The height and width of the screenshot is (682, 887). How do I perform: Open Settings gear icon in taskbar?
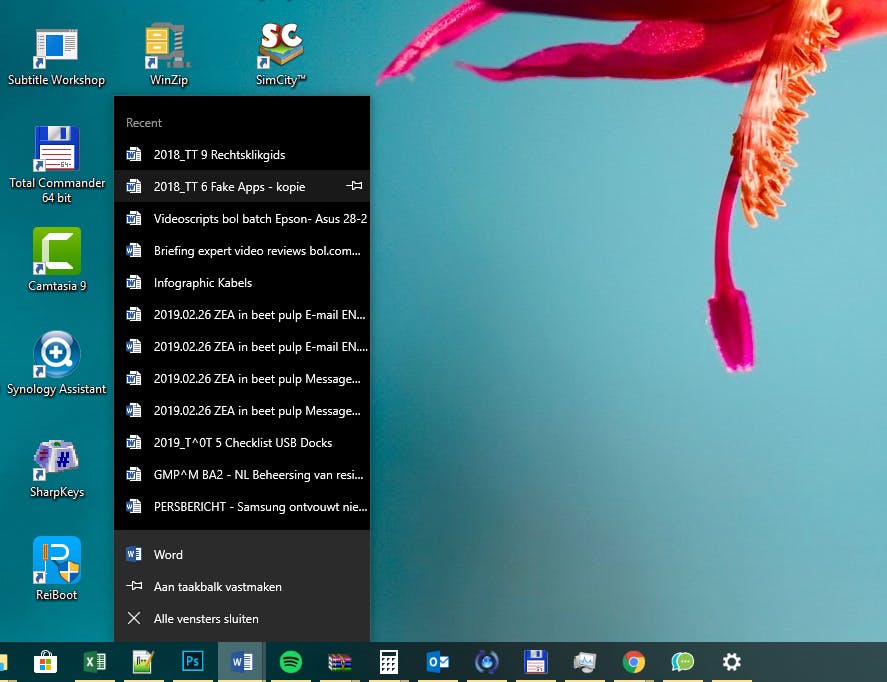732,662
